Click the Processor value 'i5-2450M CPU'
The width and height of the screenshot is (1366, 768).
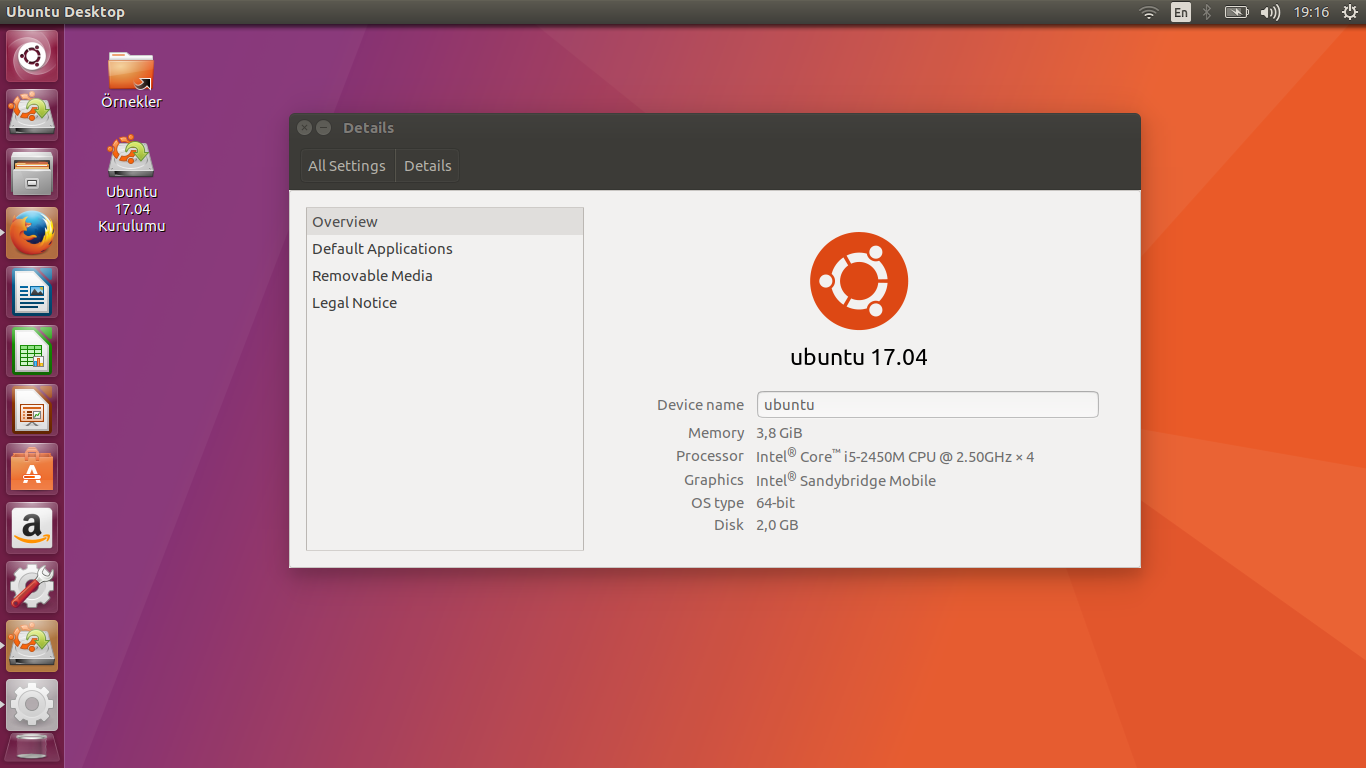tap(890, 457)
